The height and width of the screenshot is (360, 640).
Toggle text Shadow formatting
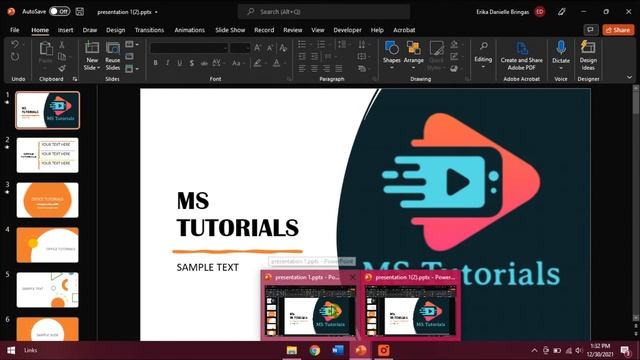coord(192,63)
